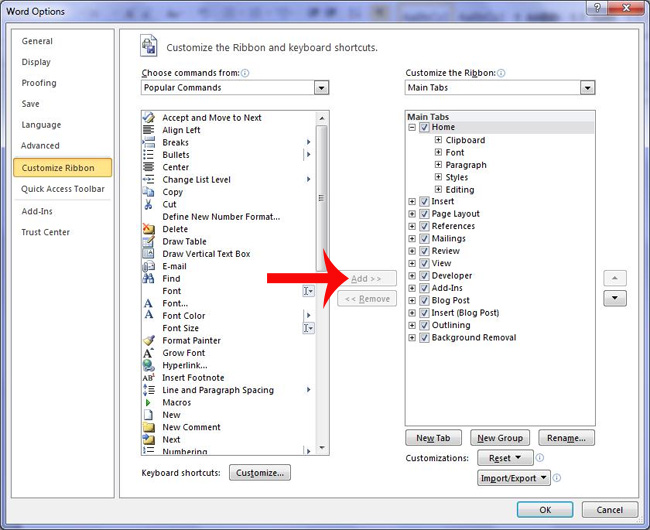Uncheck the Home tab checkbox

[424, 127]
